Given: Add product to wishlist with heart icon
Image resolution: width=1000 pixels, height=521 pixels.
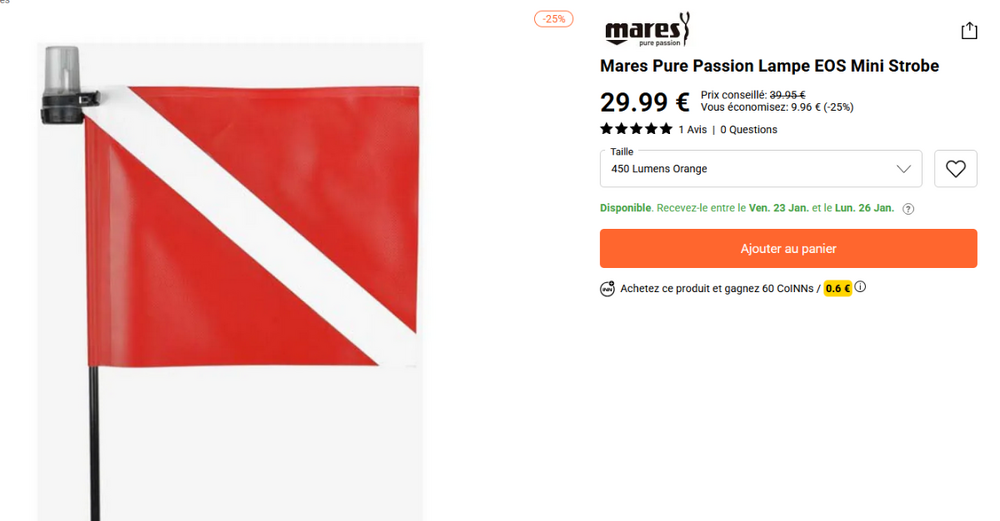Looking at the screenshot, I should (955, 169).
